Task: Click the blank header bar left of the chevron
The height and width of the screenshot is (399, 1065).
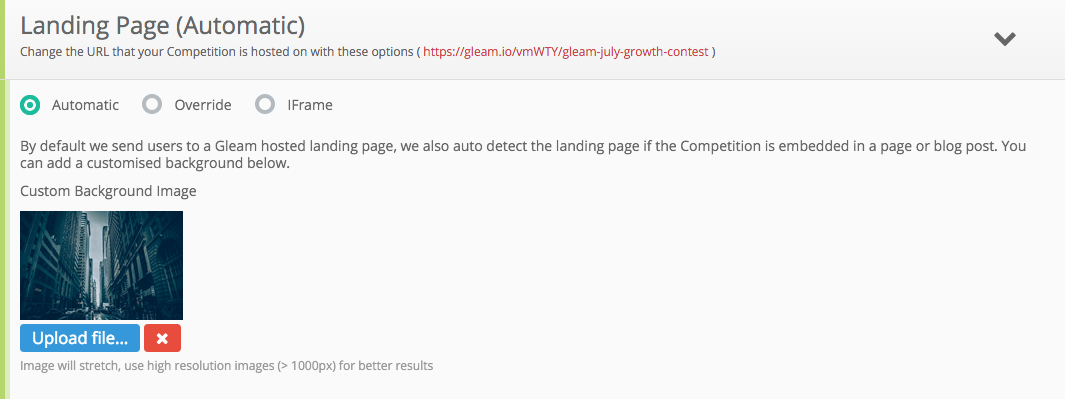Action: [x=849, y=39]
